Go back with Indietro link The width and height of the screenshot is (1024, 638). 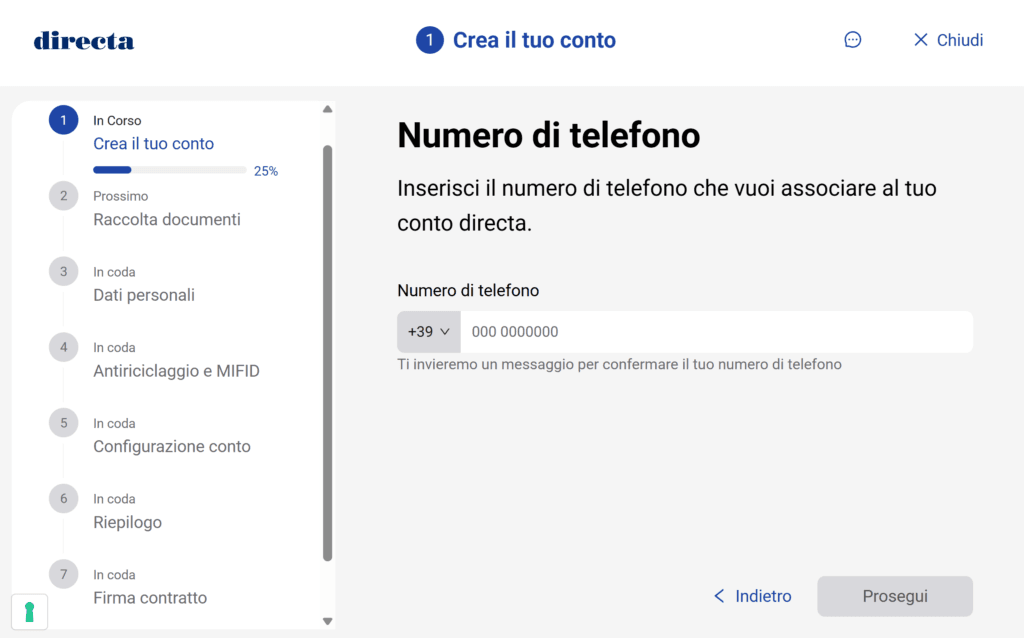coord(752,596)
